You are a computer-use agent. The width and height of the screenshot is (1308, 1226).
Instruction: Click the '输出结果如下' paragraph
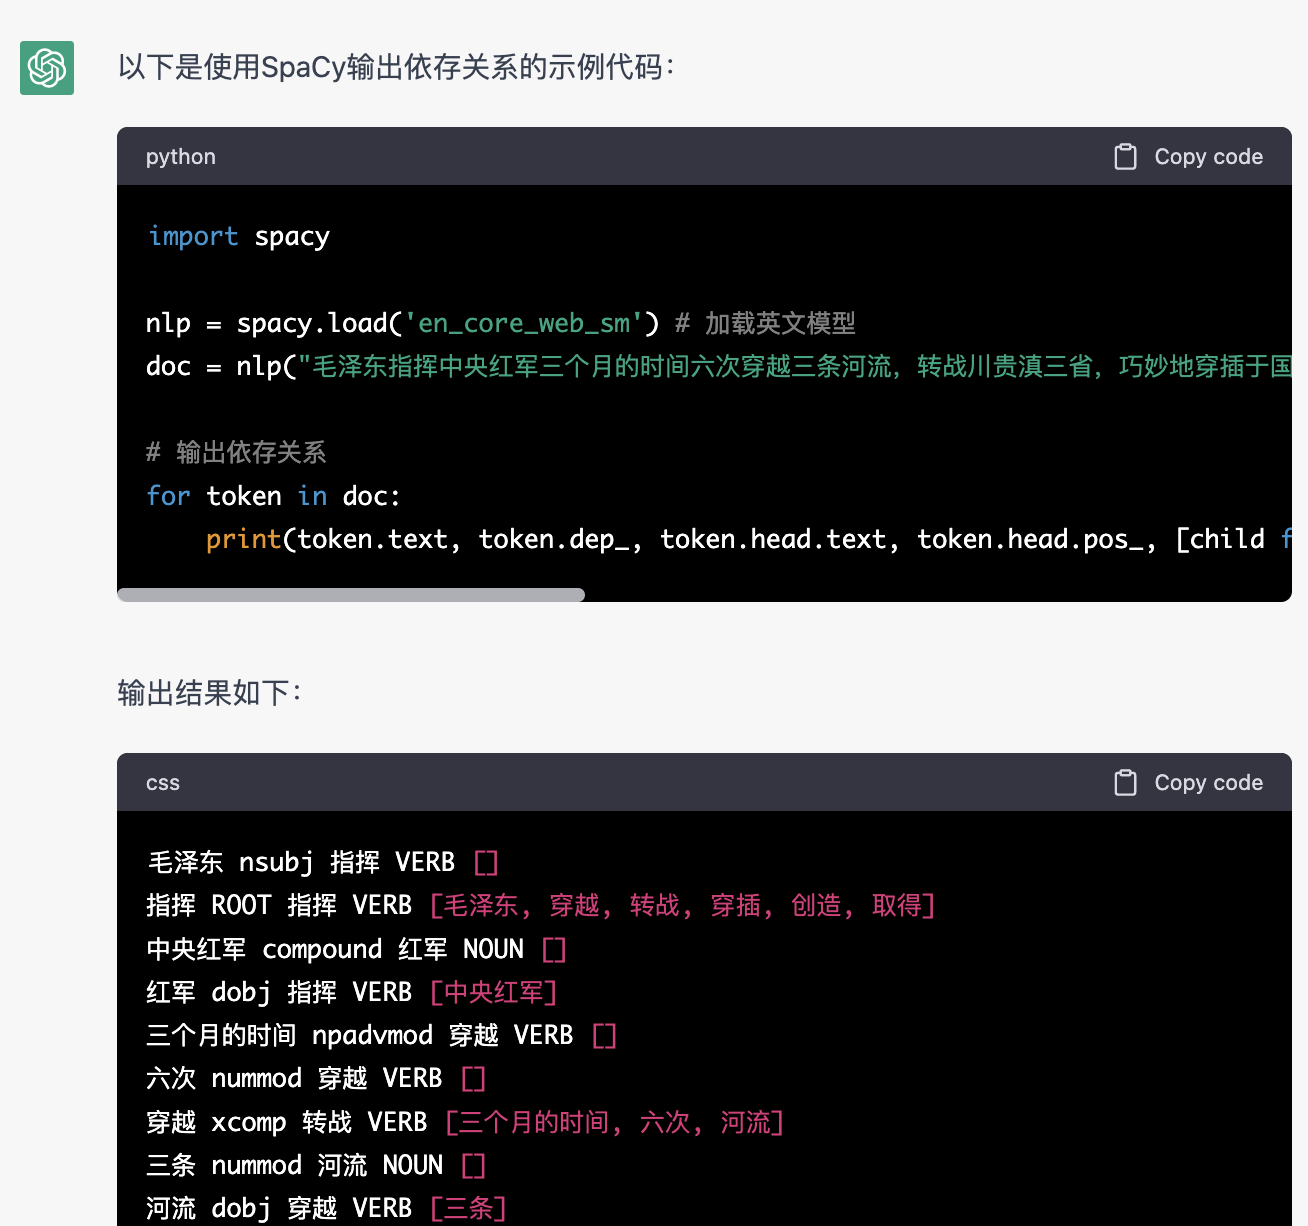pyautogui.click(x=210, y=693)
